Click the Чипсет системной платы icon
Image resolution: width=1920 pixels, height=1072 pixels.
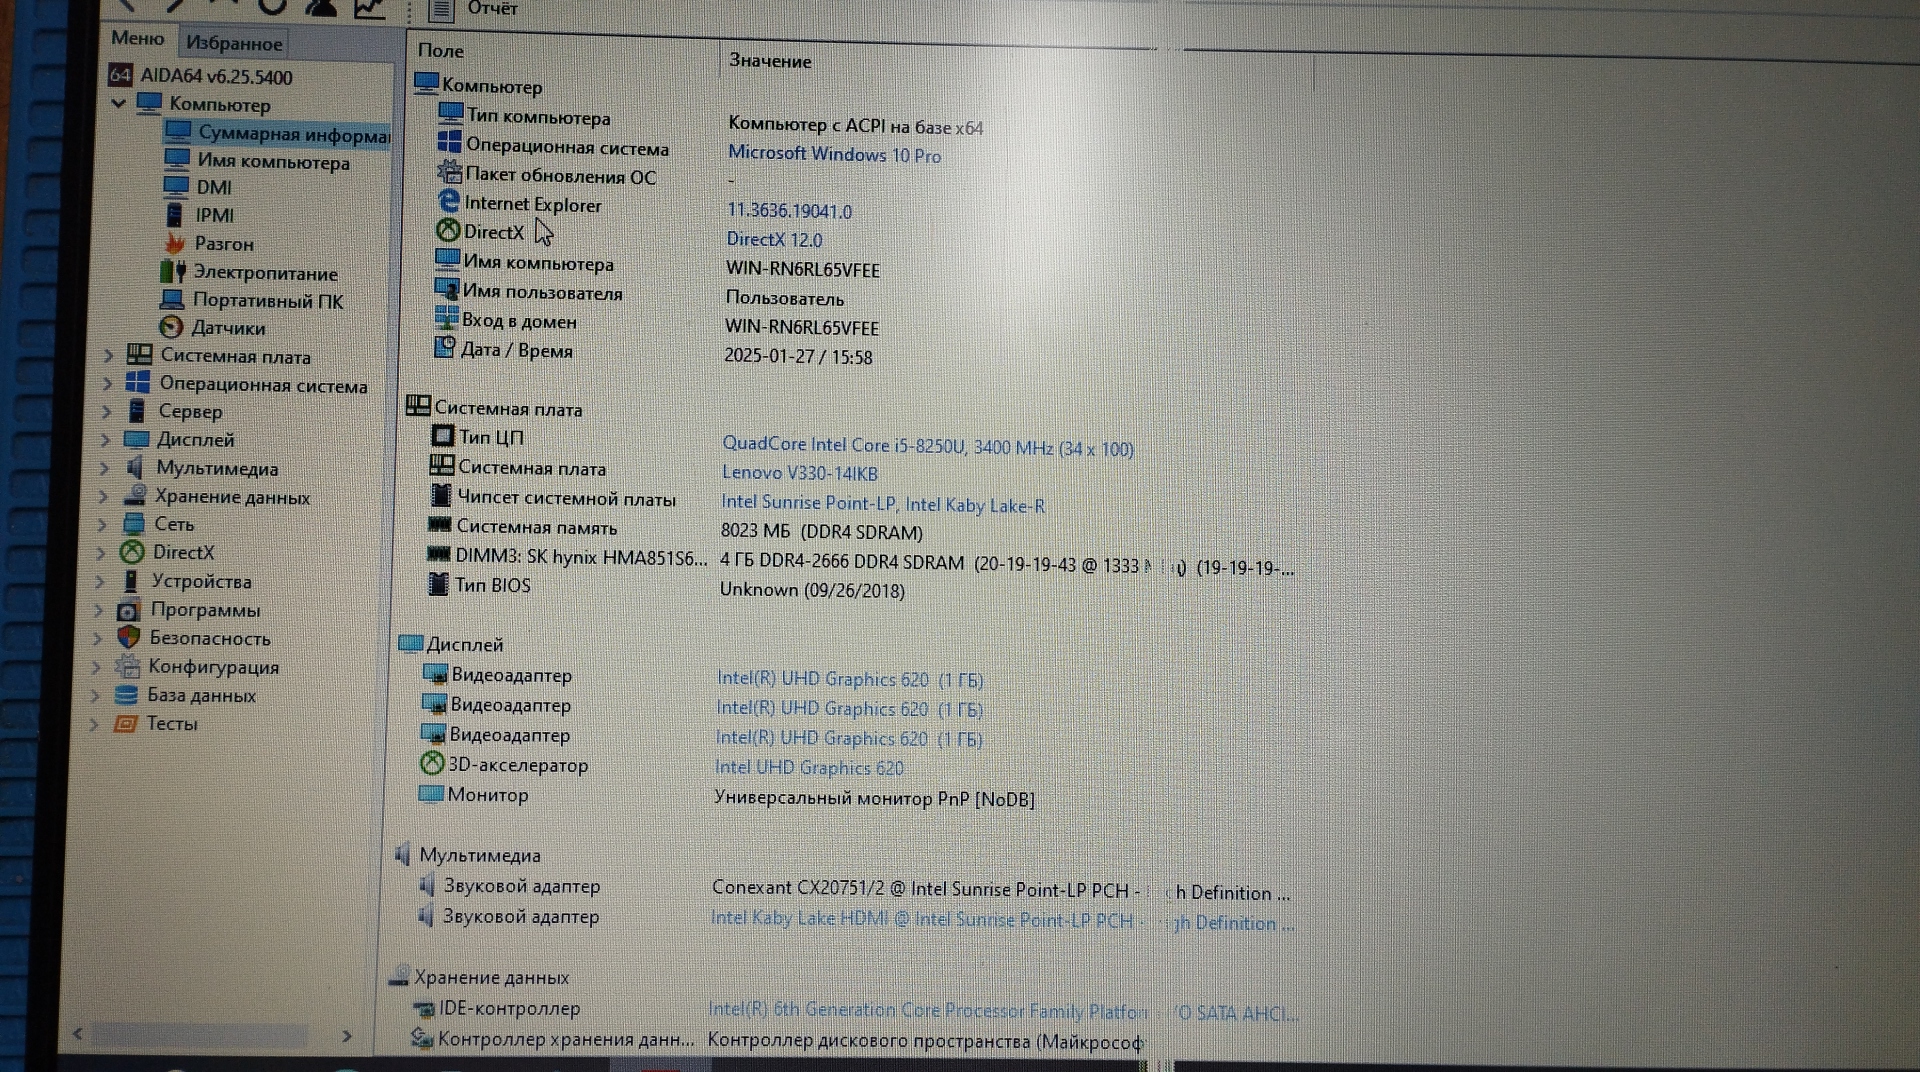(x=441, y=495)
